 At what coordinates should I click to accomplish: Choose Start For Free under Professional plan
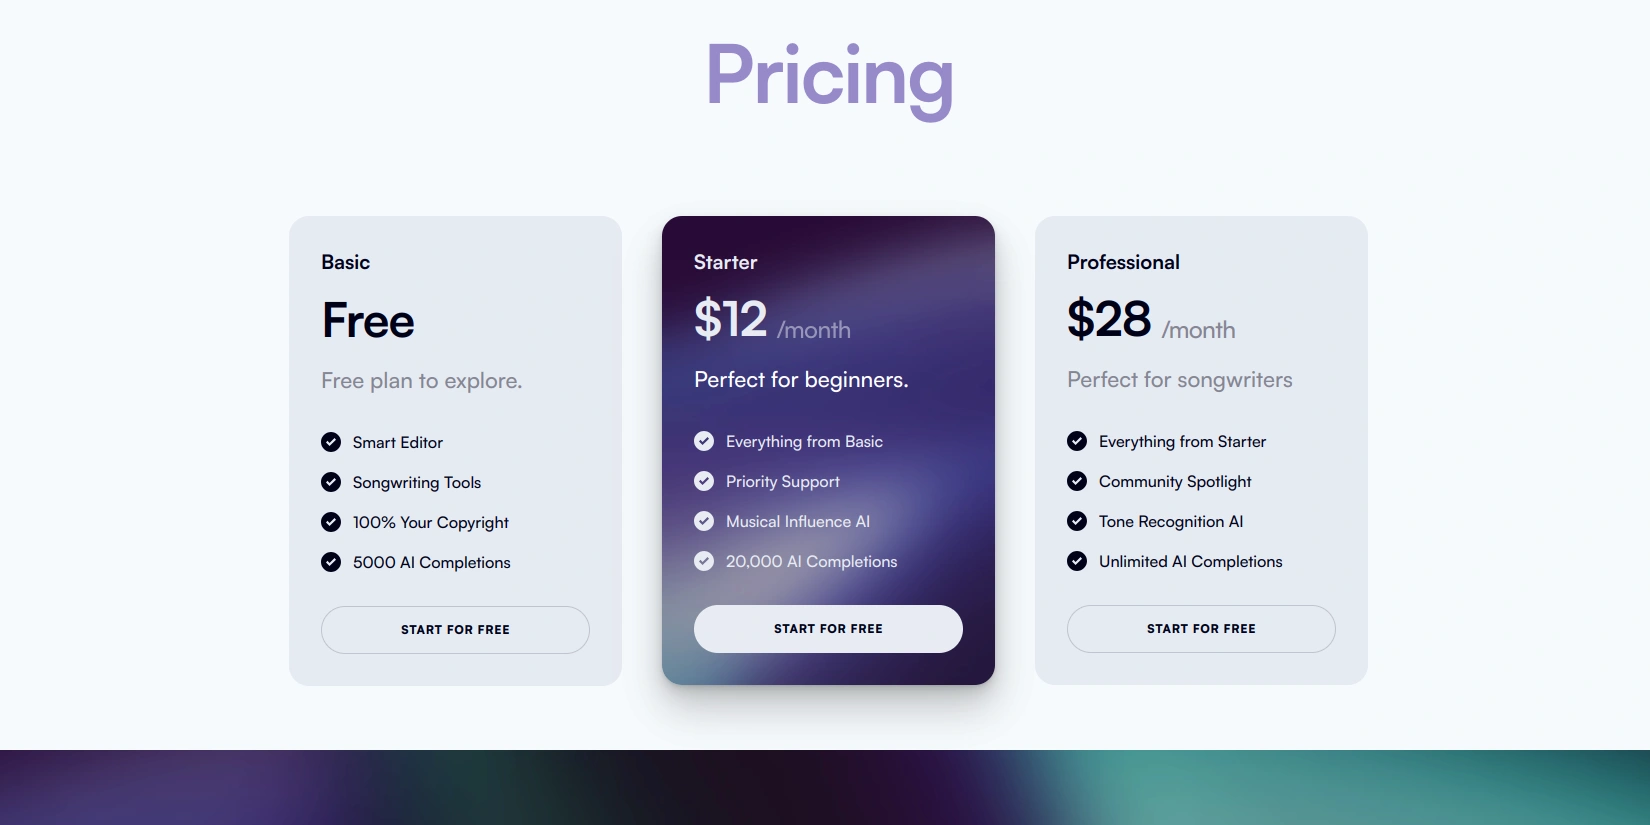tap(1201, 629)
